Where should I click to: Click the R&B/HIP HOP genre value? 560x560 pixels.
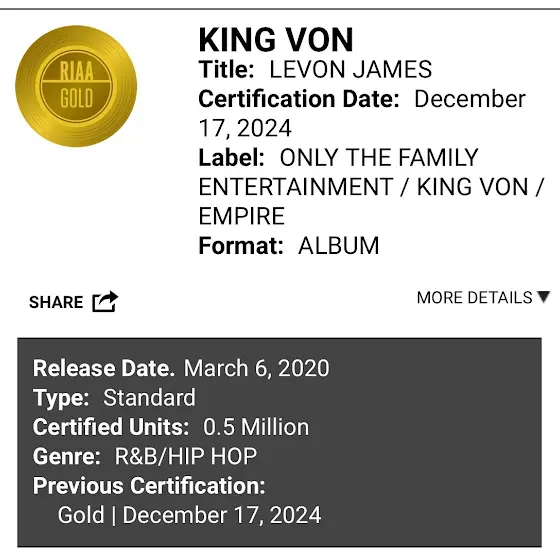click(186, 456)
